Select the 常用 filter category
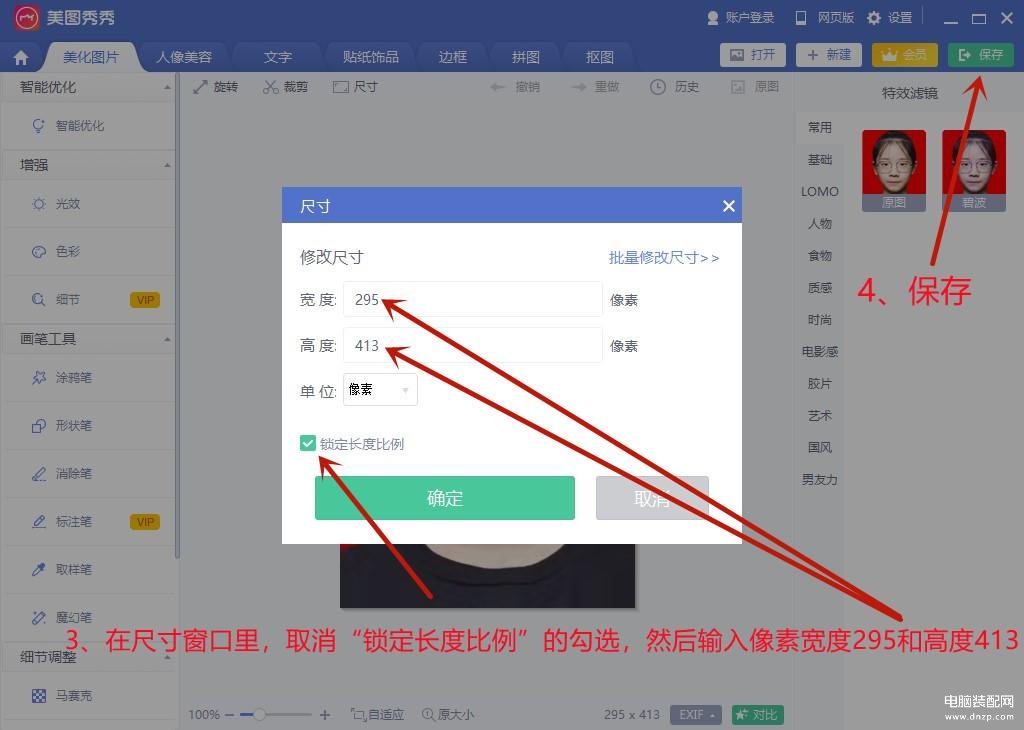The width and height of the screenshot is (1024, 730). 820,127
